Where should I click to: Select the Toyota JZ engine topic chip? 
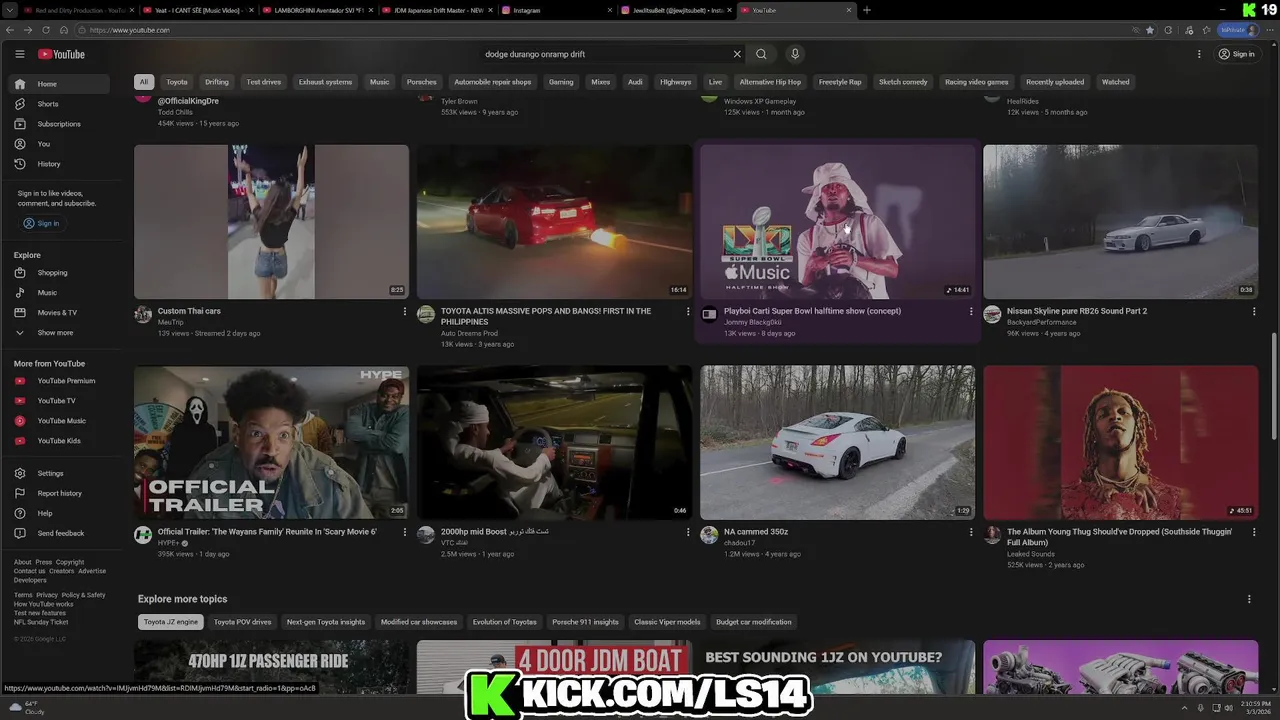tap(171, 622)
